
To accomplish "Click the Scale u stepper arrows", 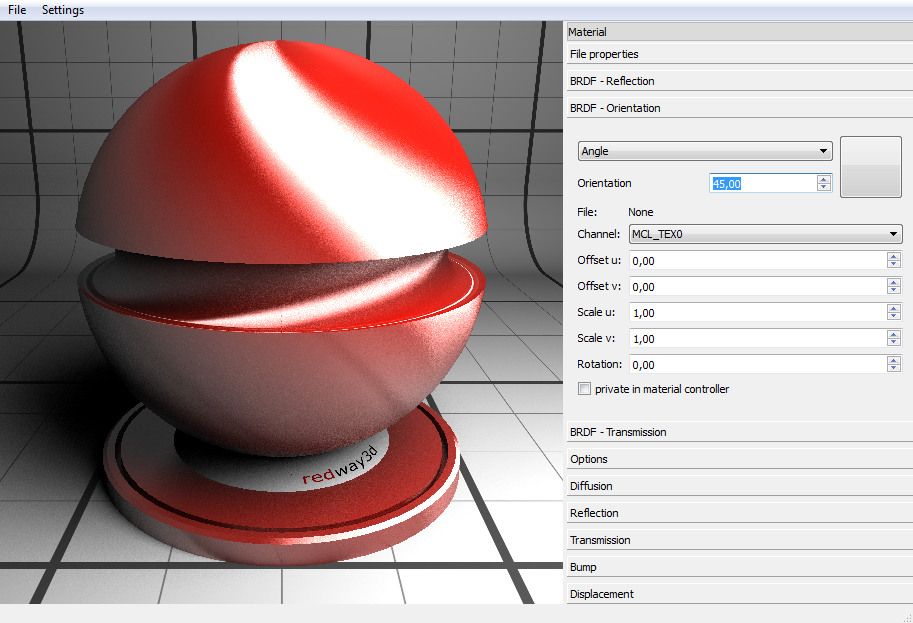I will tap(894, 313).
